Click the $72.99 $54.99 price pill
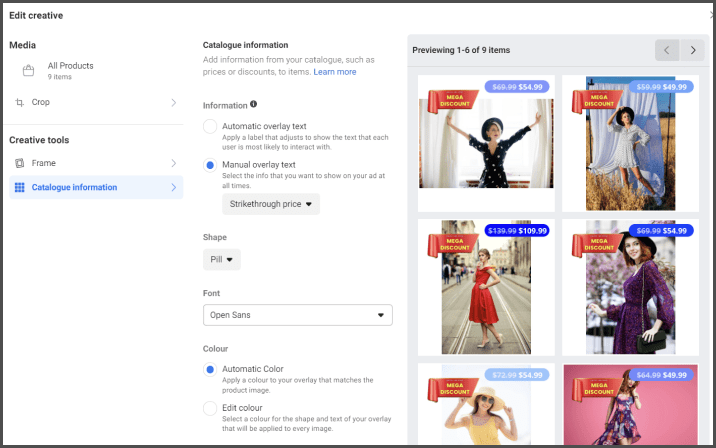Viewport: 716px width, 448px height. click(x=517, y=375)
